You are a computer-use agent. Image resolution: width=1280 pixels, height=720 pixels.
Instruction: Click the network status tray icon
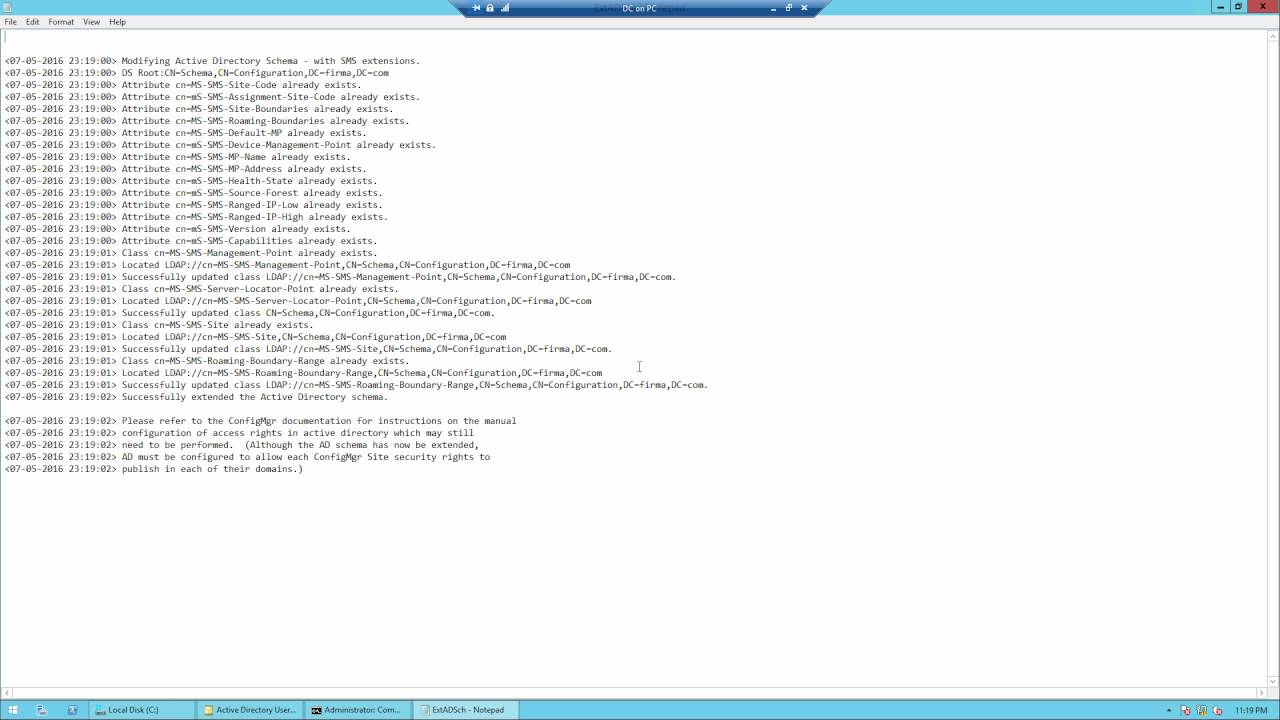click(x=1202, y=710)
